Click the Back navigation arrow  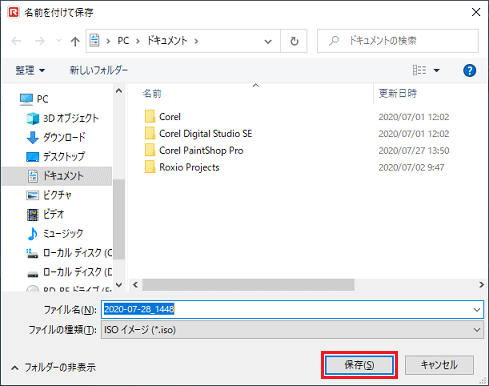coord(16,41)
